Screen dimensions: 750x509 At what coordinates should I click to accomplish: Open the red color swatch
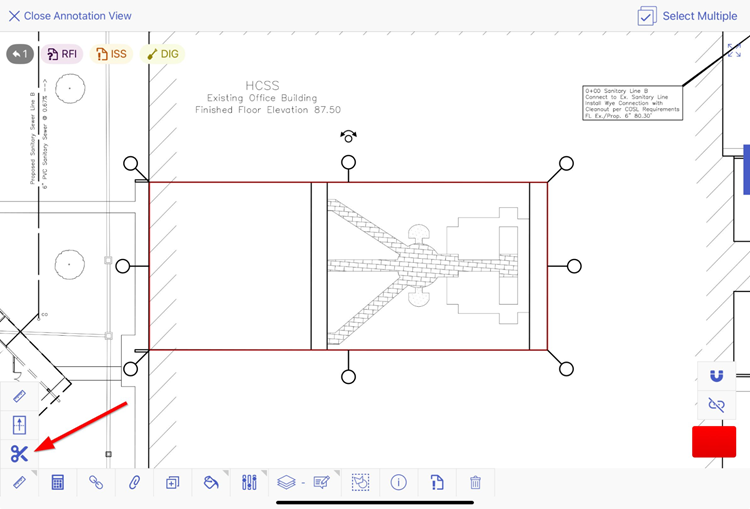click(x=714, y=442)
